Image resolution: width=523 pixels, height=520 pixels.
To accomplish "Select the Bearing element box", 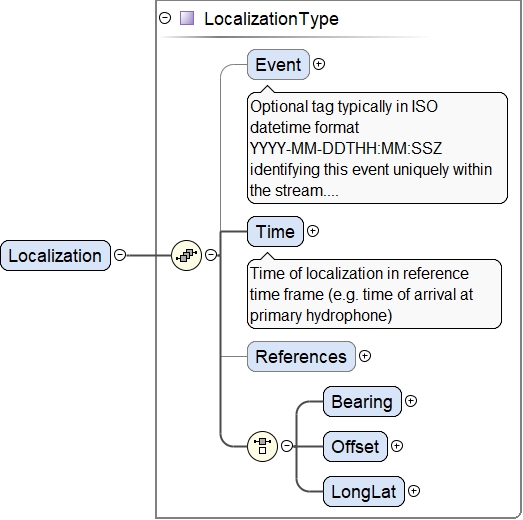I will coord(362,402).
